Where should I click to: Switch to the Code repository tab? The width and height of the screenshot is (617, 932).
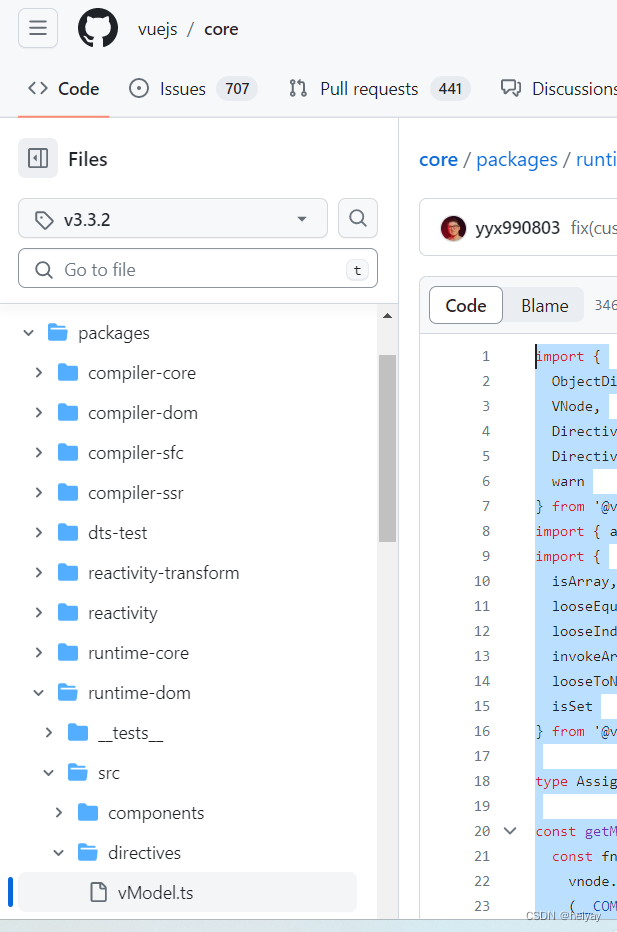click(64, 89)
